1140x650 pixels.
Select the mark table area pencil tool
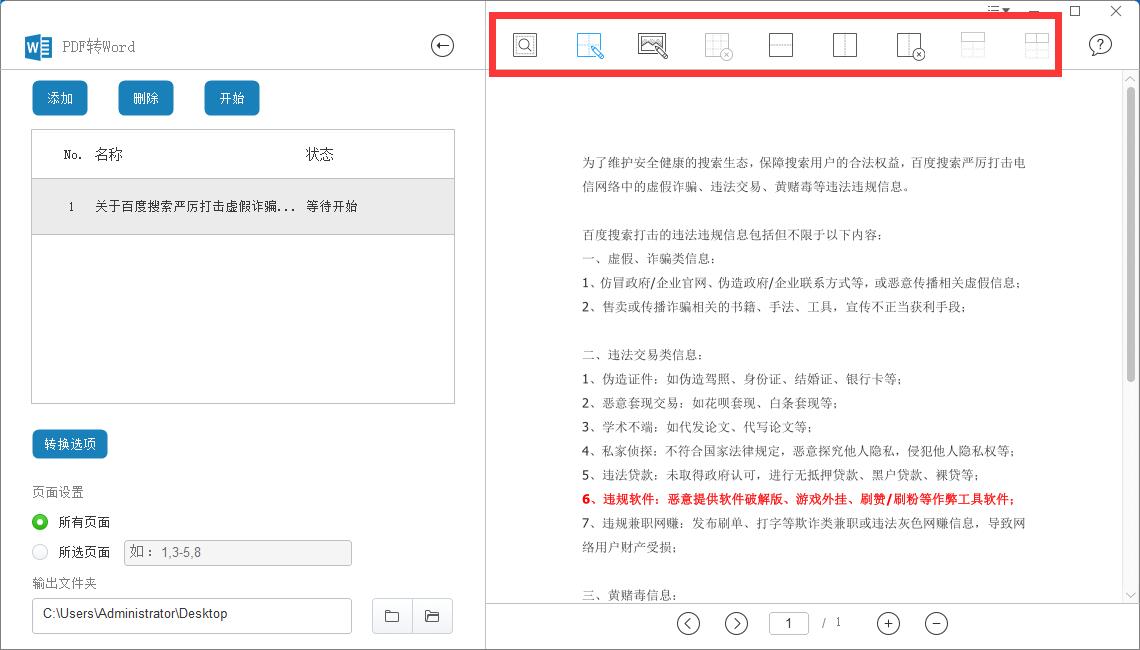click(x=589, y=45)
